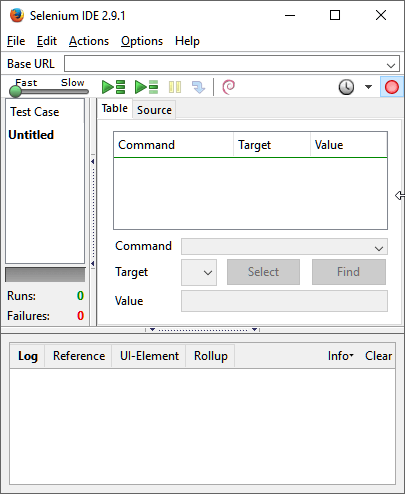Select the Log tab

pyautogui.click(x=28, y=356)
